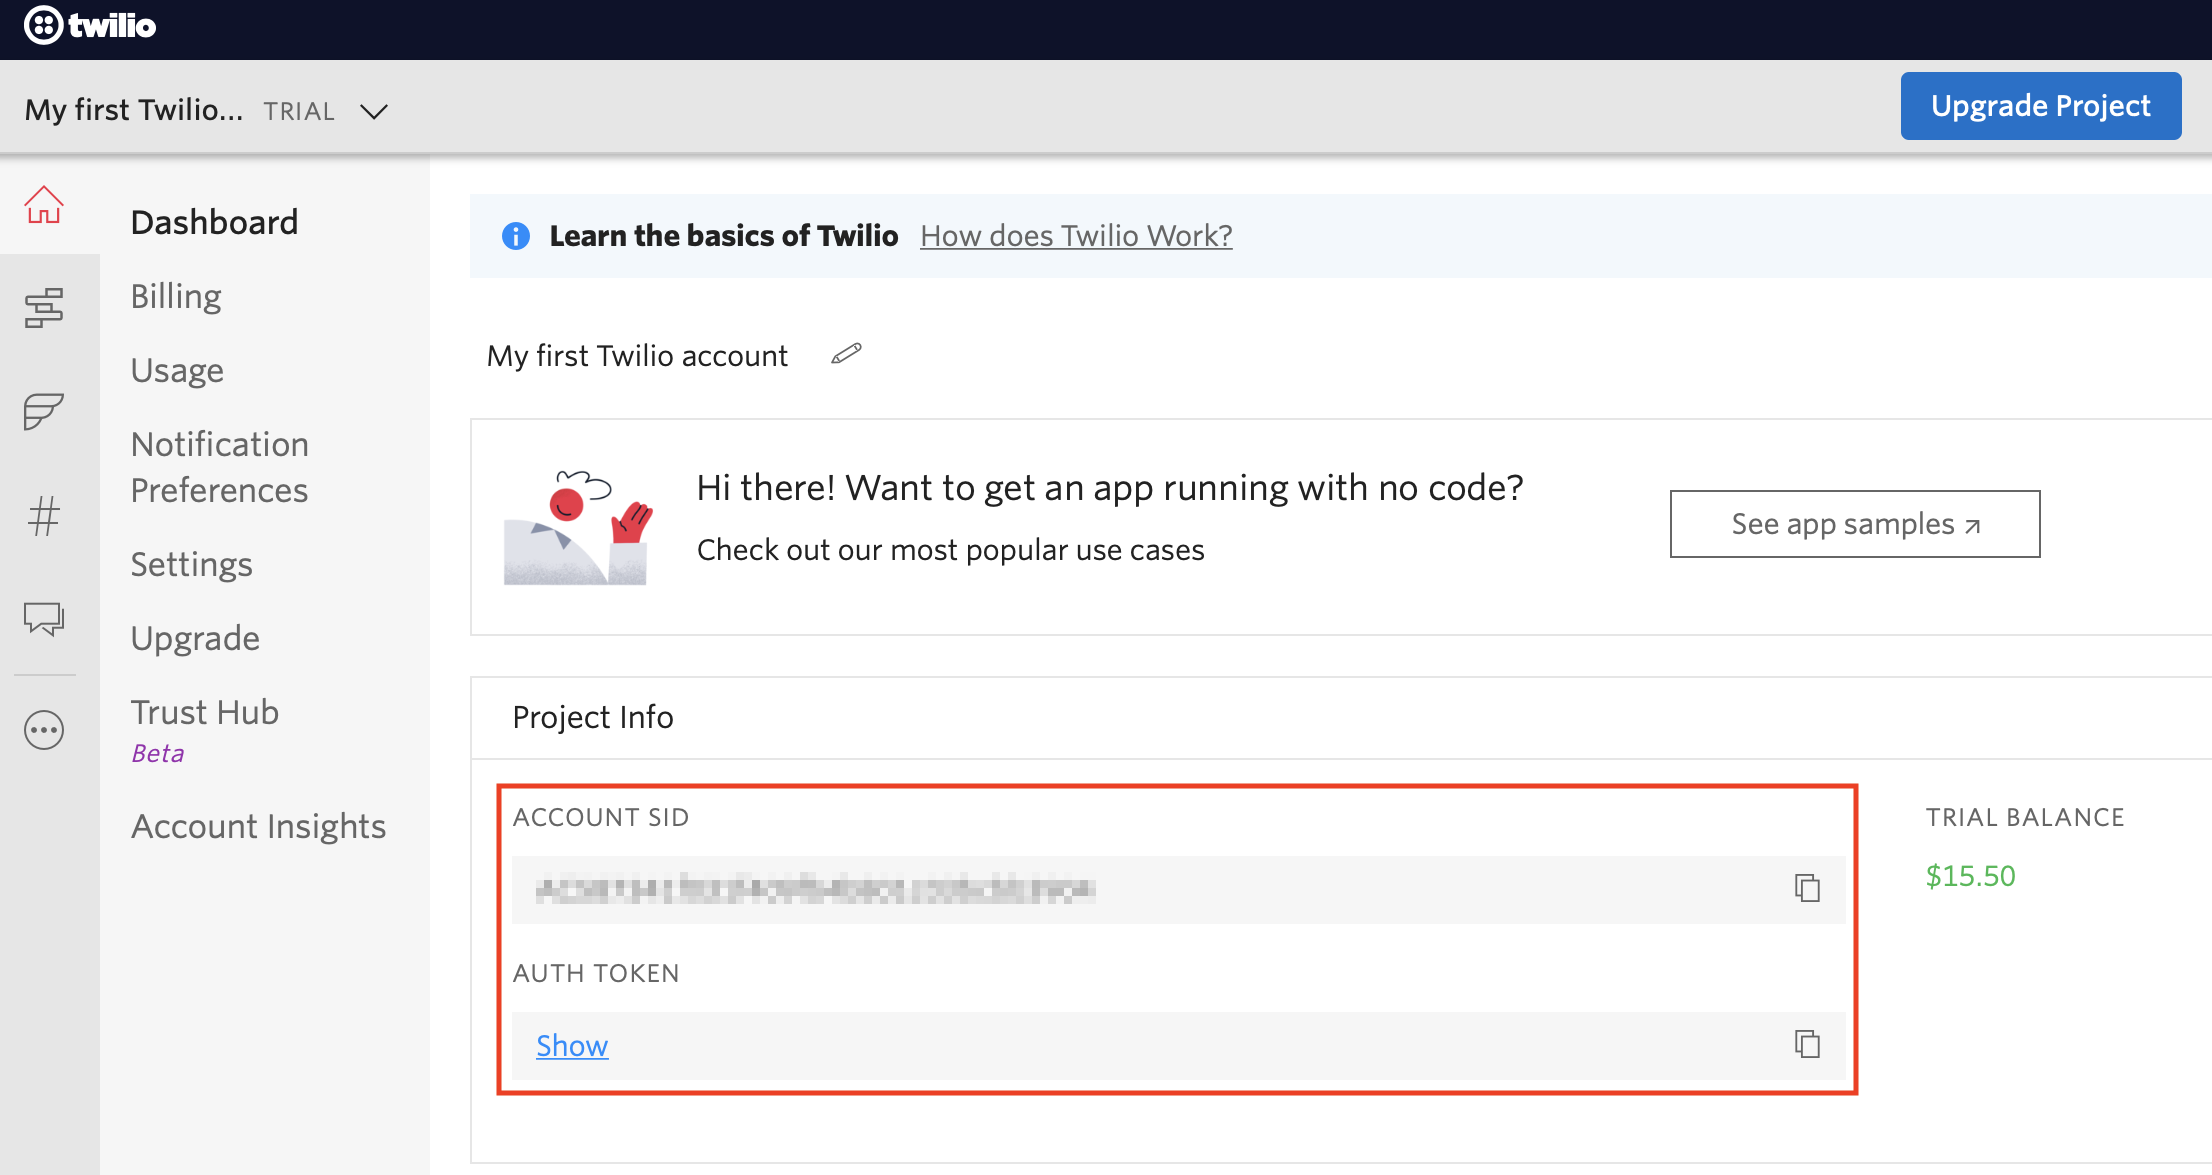Viewport: 2212px width, 1175px height.
Task: Open Billing in the side menu
Action: coord(176,297)
